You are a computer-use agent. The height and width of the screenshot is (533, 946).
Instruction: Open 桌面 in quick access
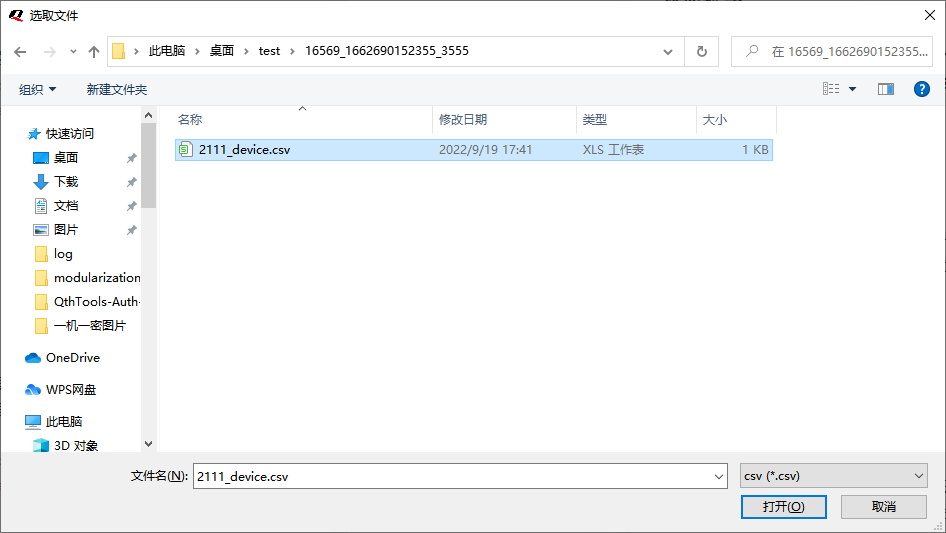(56, 158)
